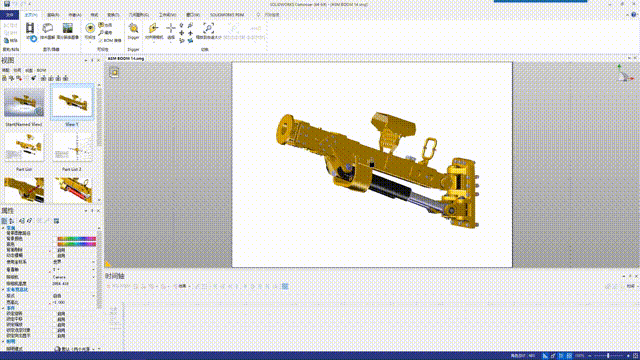Screen dimensions: 640x360
Task: Click the zoom to fit selection icon
Action: (x=209, y=28)
